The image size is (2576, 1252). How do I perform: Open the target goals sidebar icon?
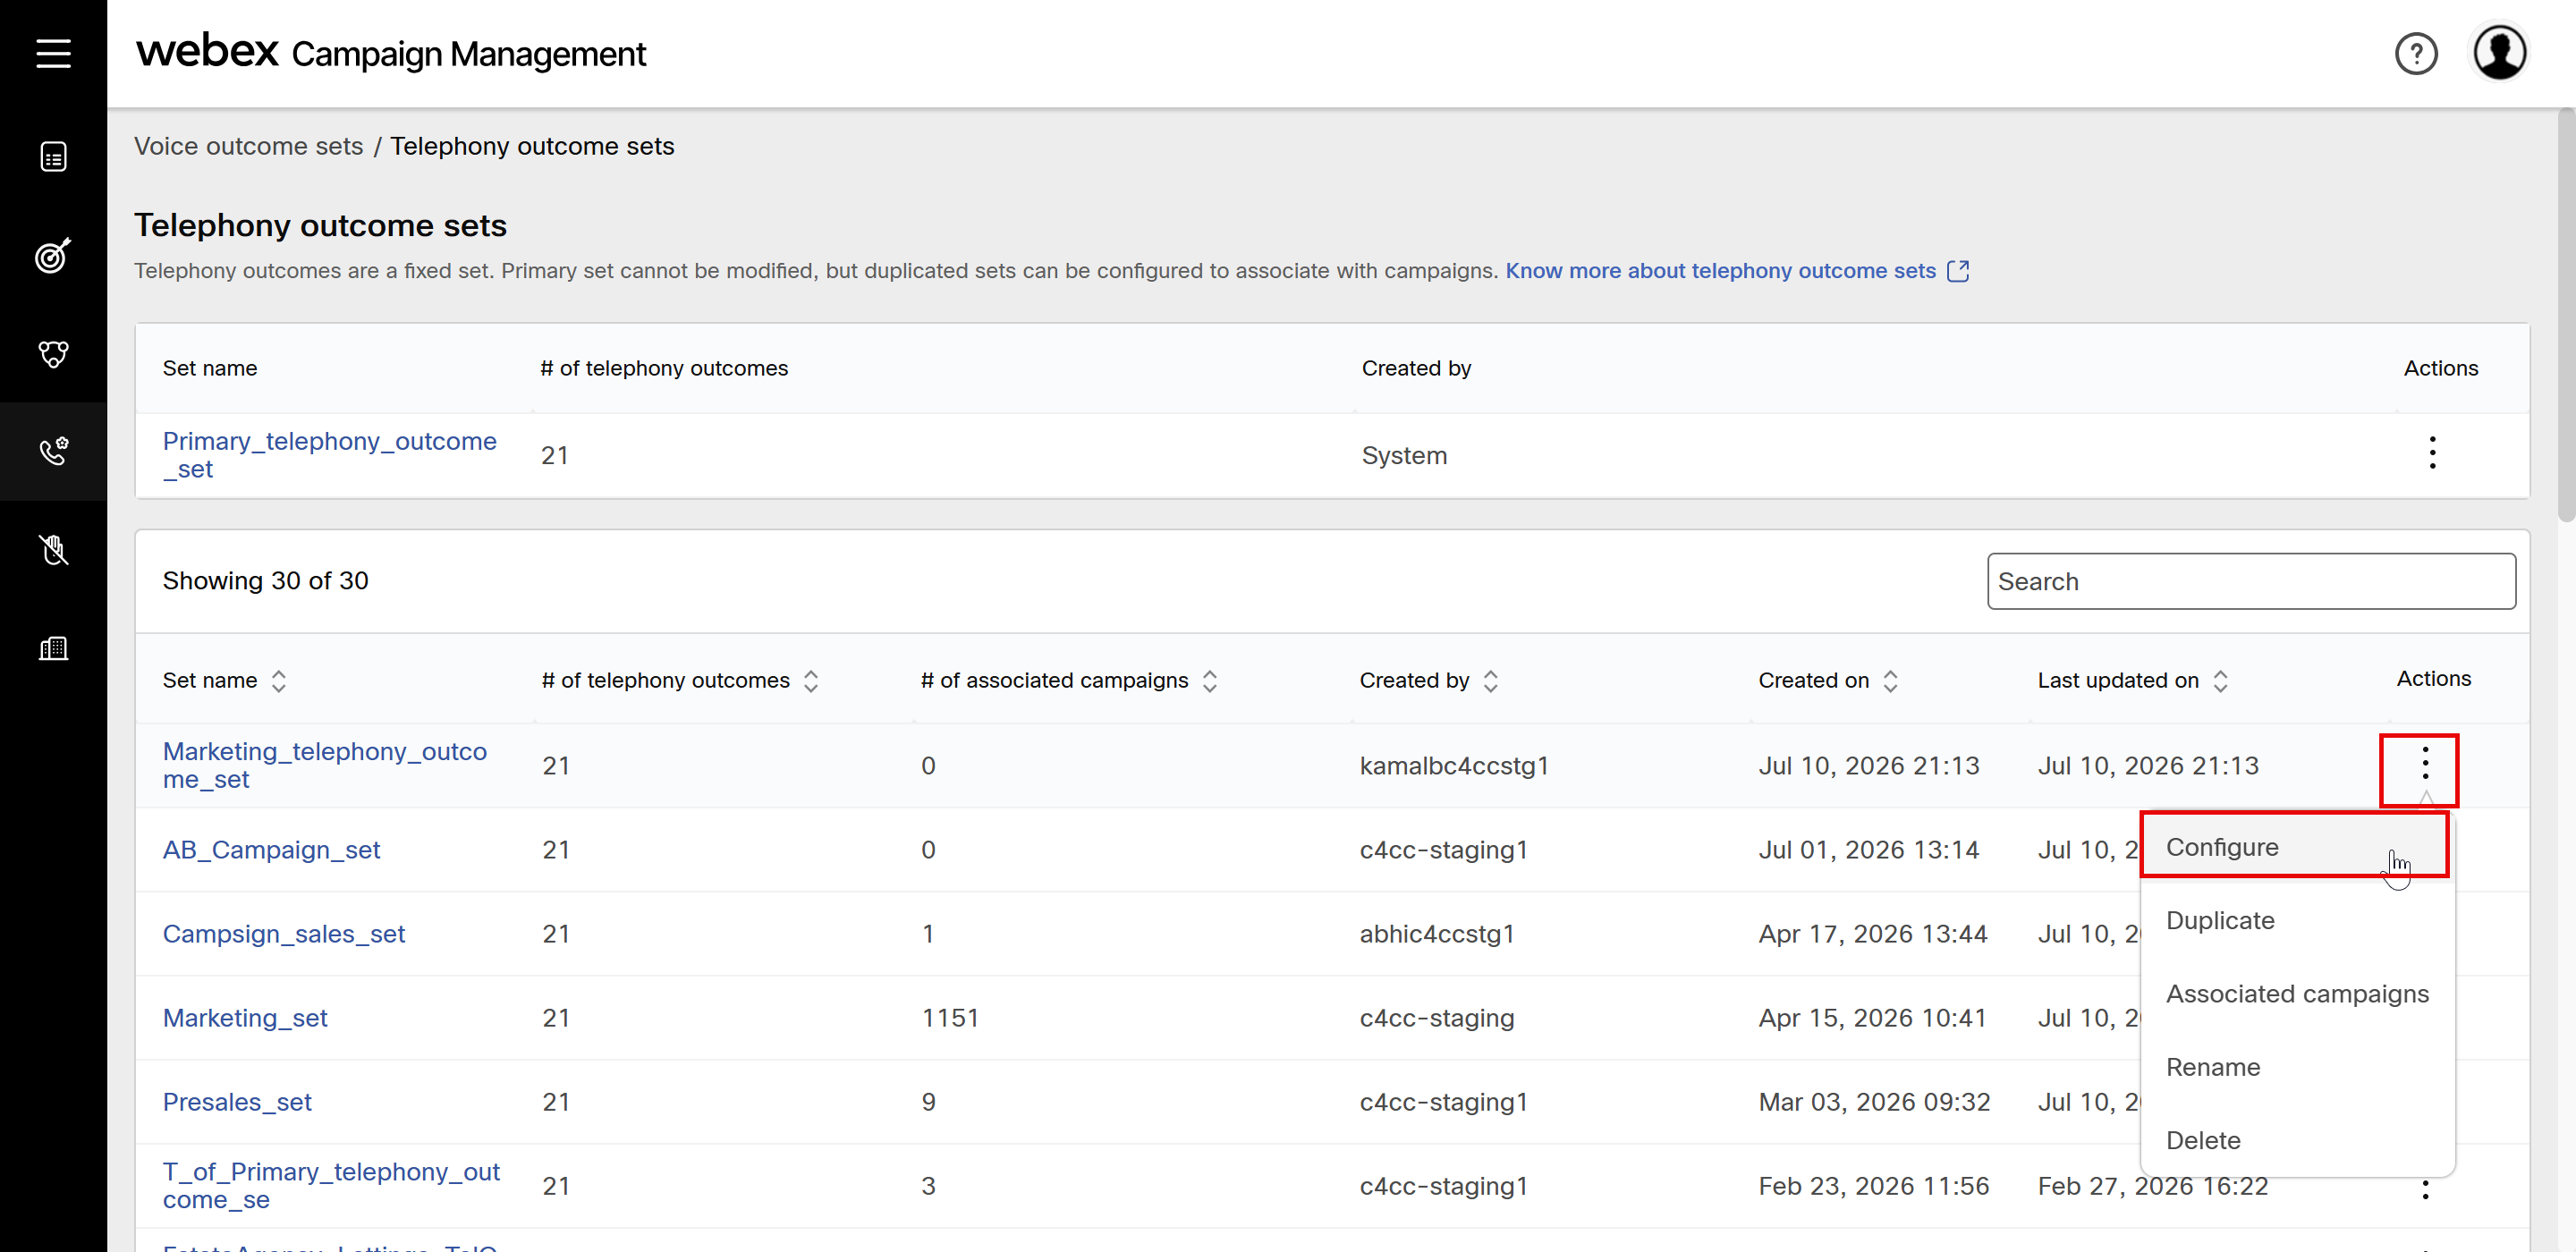(x=53, y=255)
